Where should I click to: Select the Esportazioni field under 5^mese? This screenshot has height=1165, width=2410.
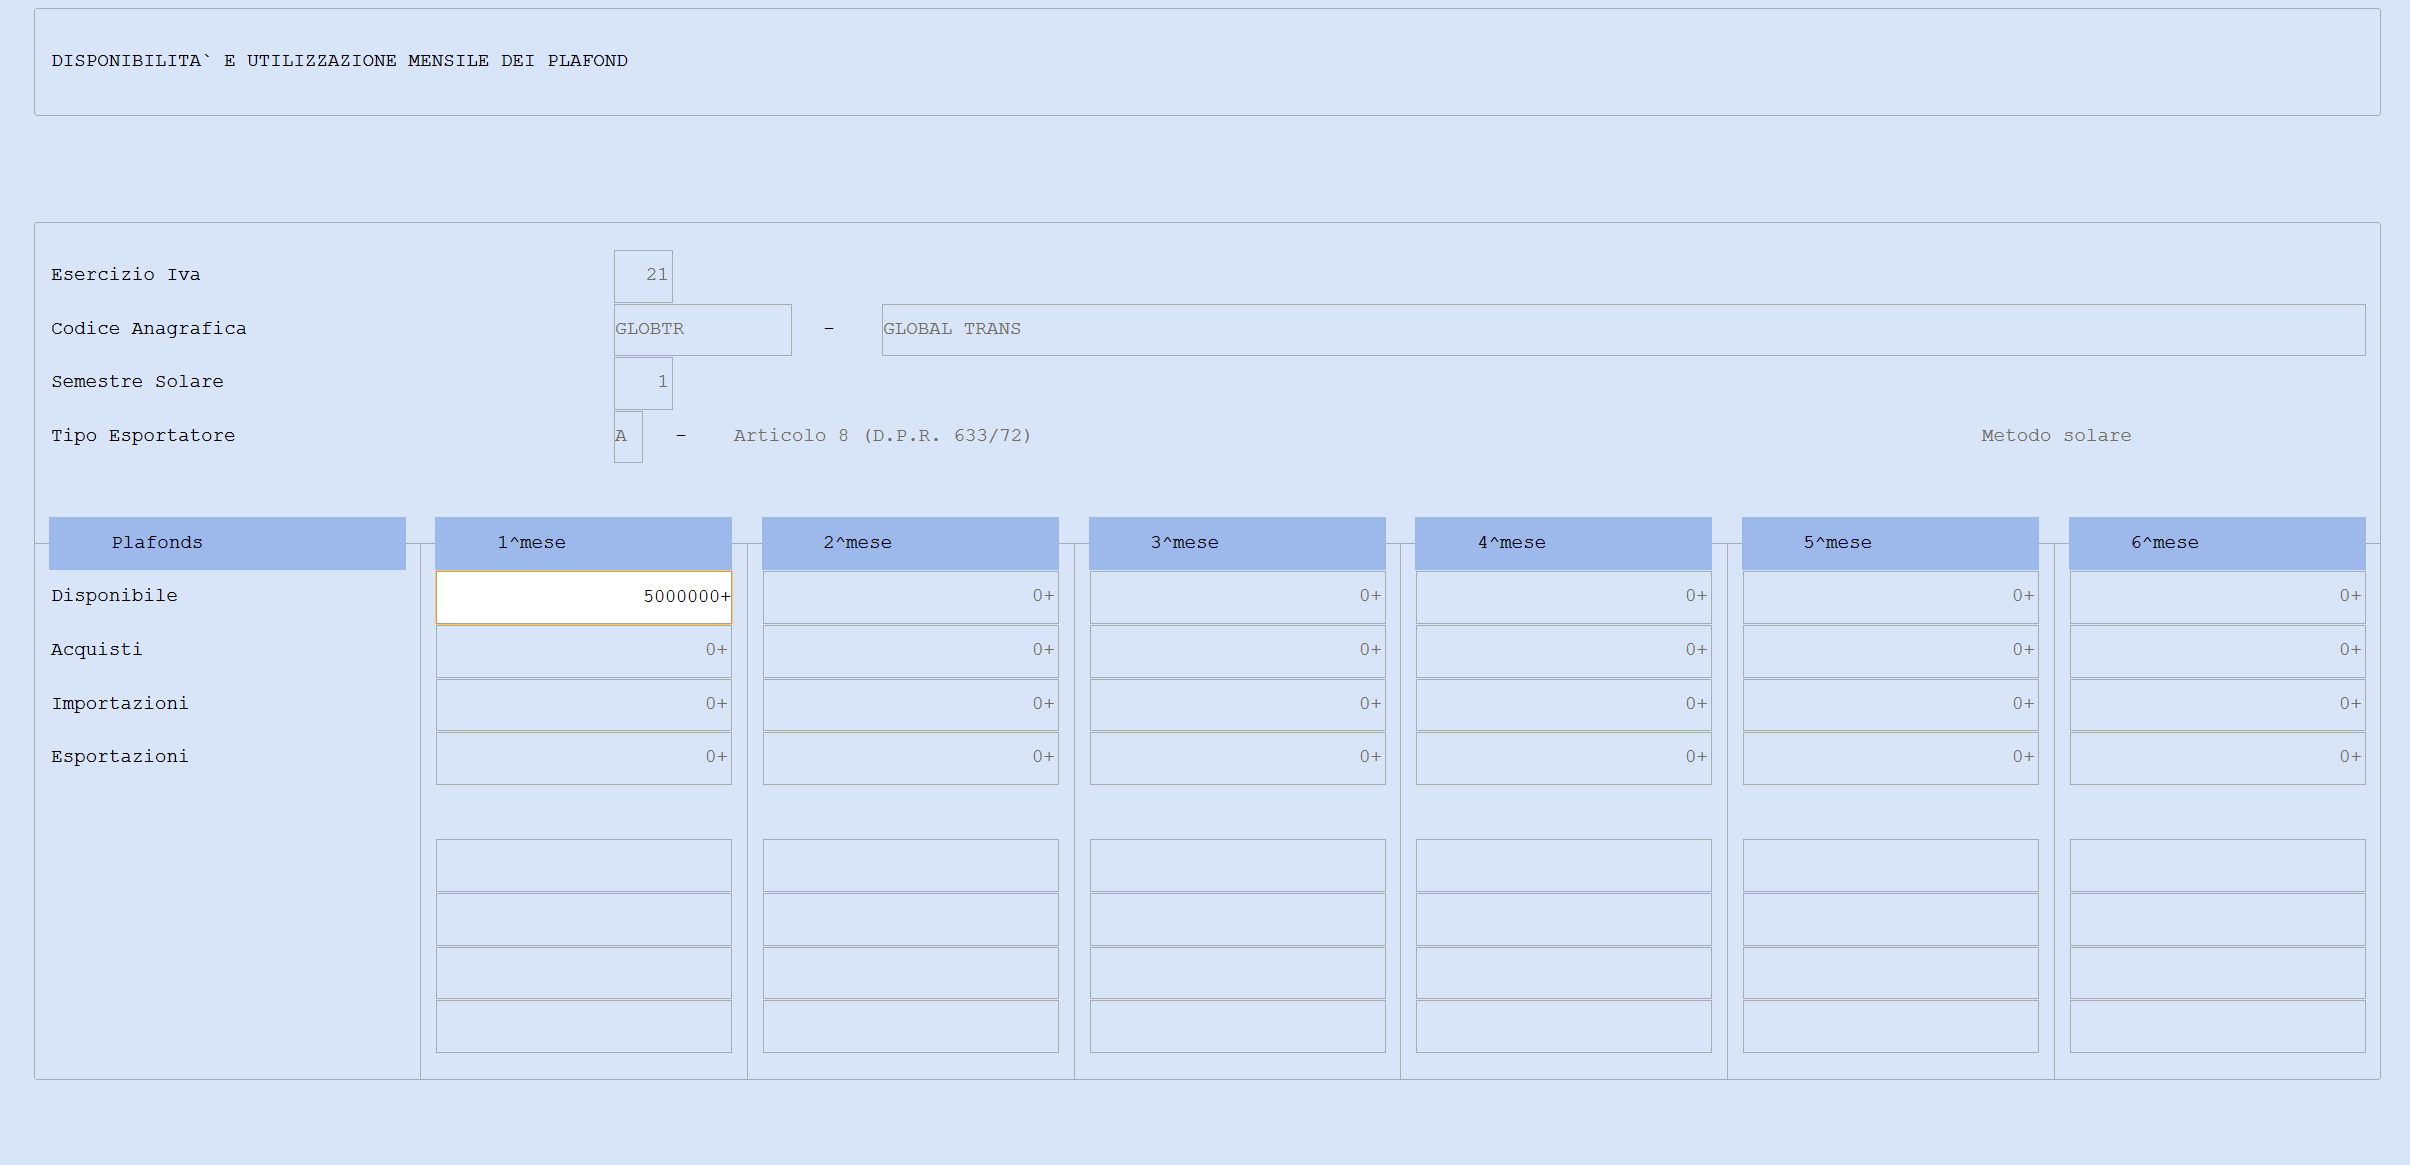(x=1890, y=758)
